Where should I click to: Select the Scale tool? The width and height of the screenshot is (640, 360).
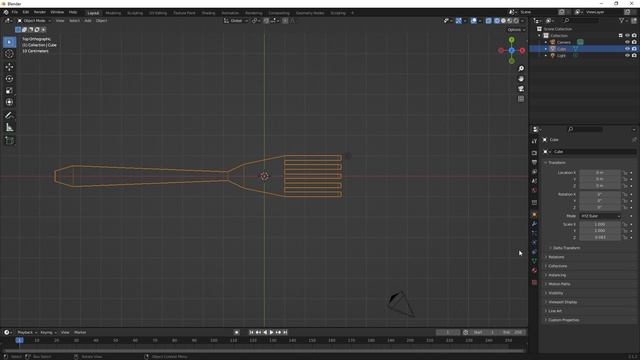click(x=9, y=90)
